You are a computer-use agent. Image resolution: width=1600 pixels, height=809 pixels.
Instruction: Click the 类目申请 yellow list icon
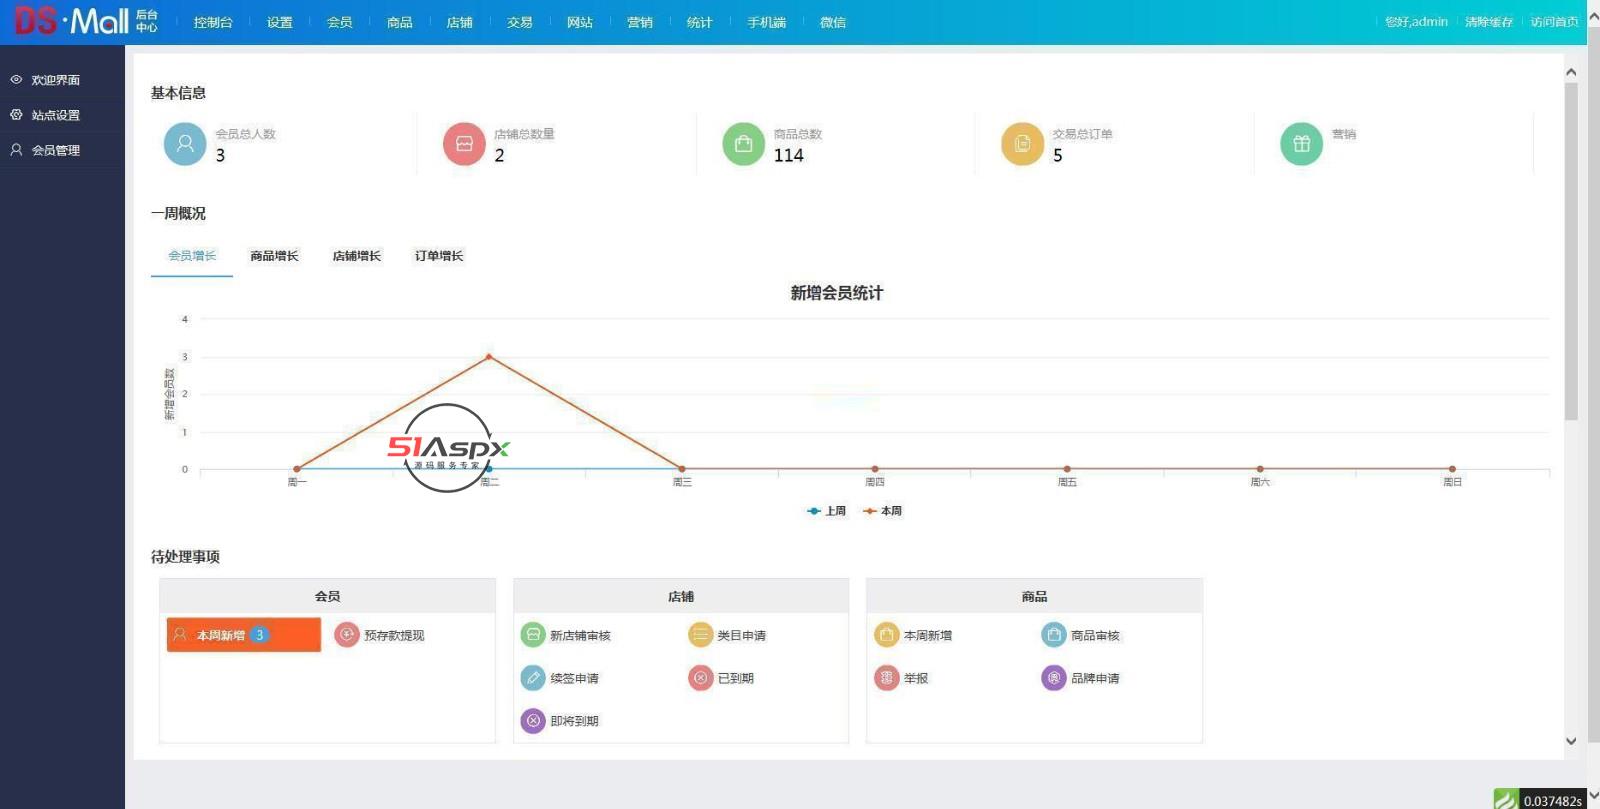tap(700, 634)
